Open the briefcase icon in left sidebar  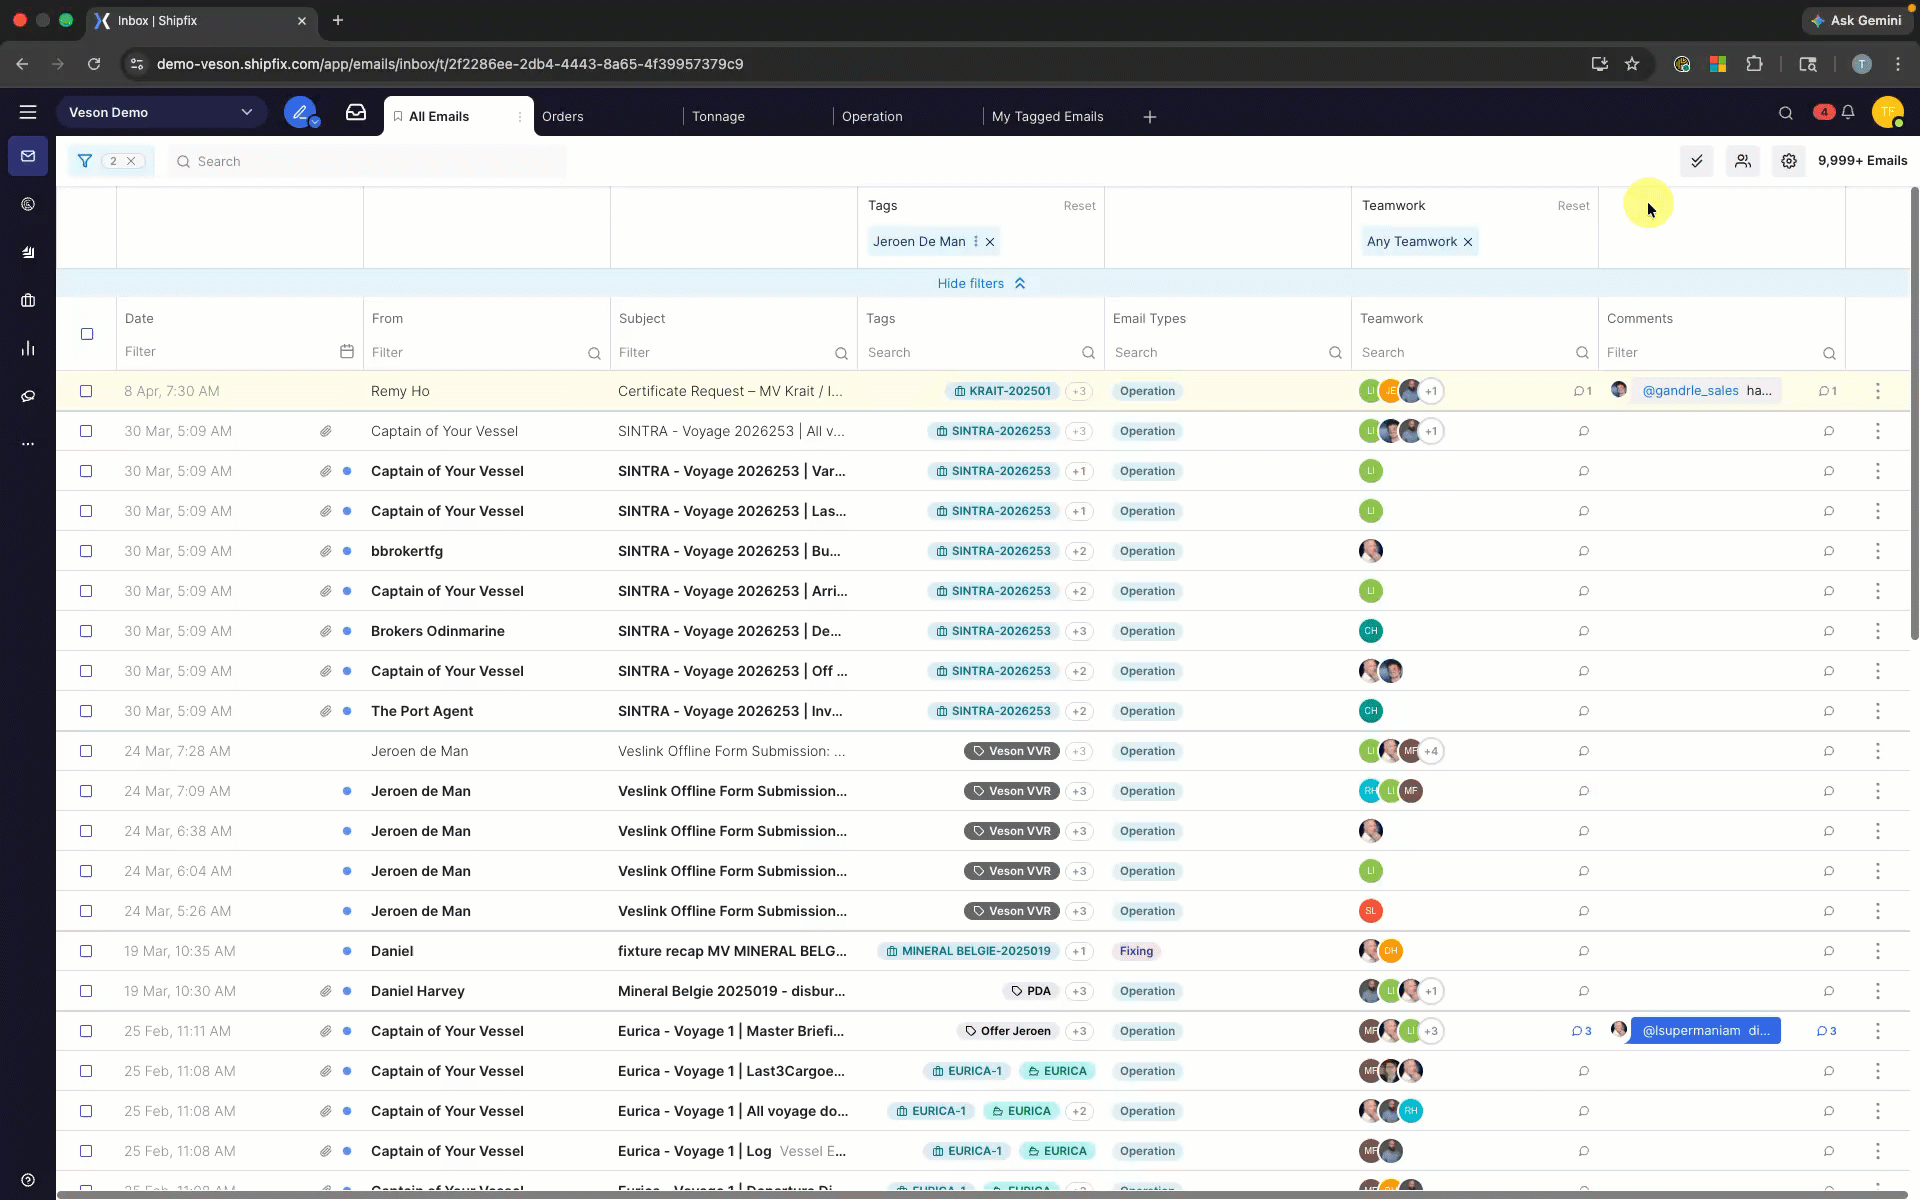tap(28, 300)
